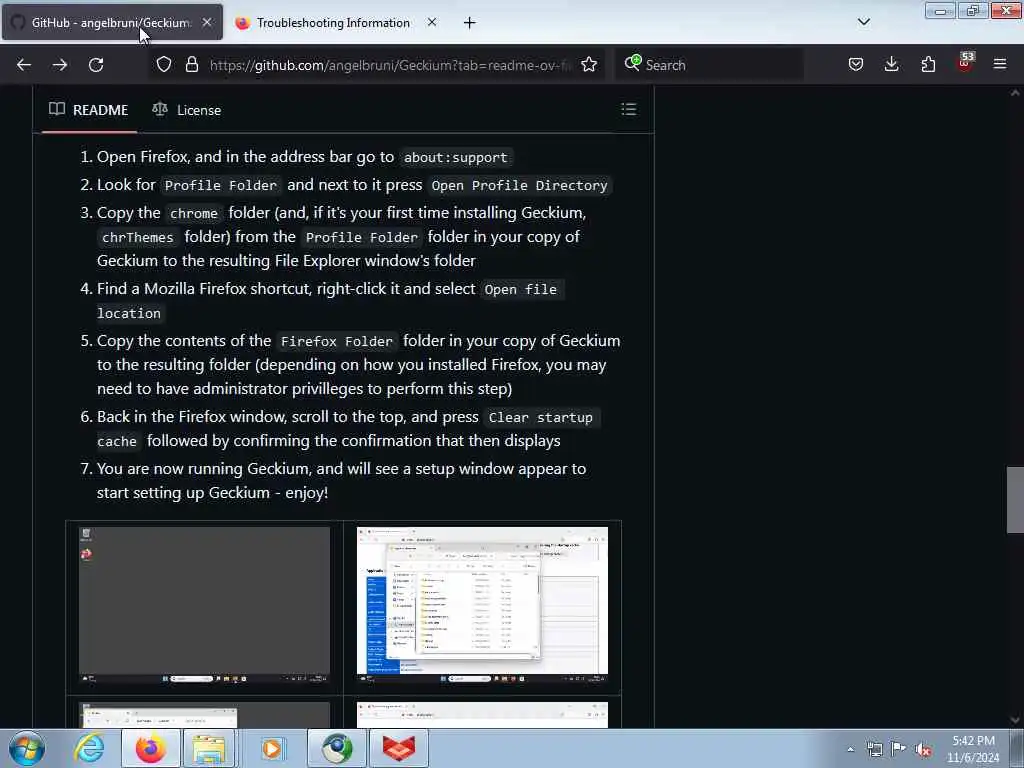Open the red fox taskbar app
This screenshot has width=1024, height=768.
tap(399, 748)
